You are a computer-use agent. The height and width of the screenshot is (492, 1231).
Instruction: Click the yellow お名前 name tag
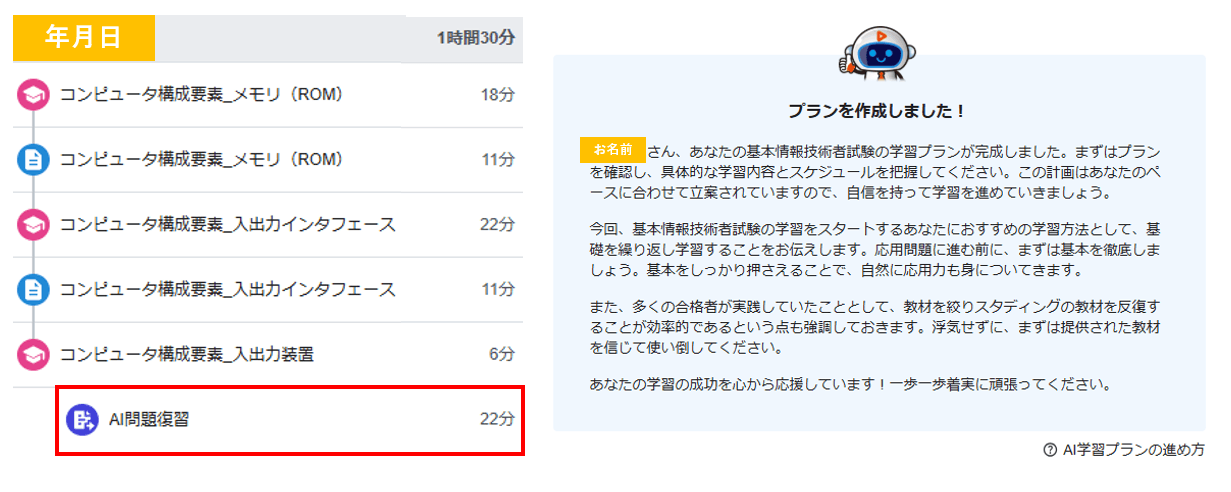(x=612, y=150)
